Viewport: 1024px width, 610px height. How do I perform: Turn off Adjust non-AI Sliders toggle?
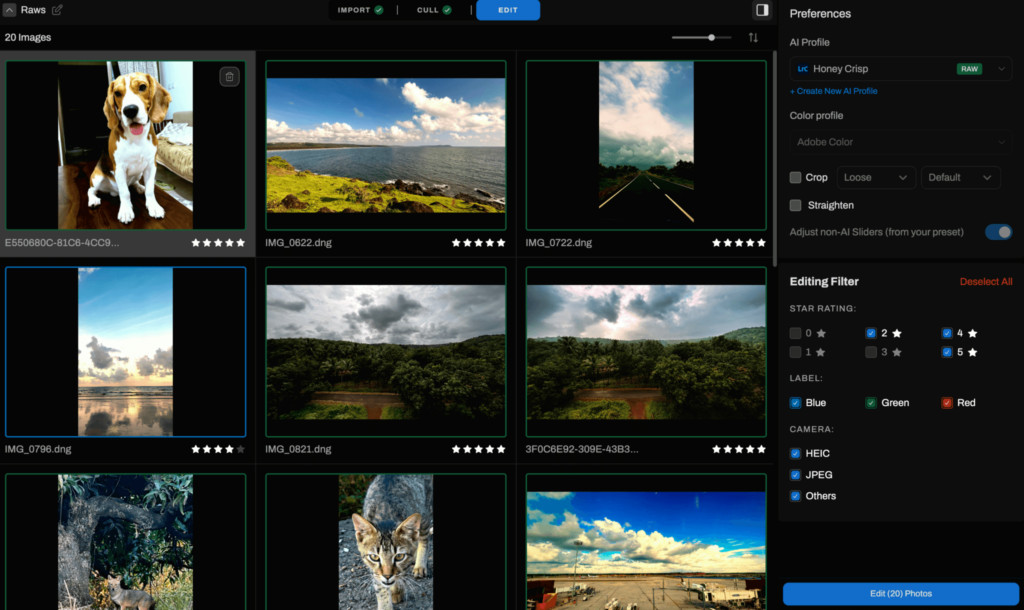pyautogui.click(x=999, y=232)
